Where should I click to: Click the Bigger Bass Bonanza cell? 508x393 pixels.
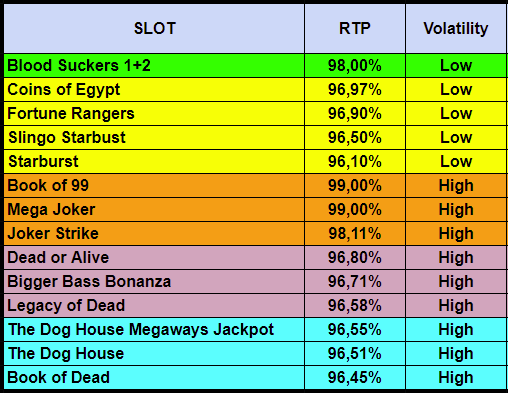click(154, 282)
